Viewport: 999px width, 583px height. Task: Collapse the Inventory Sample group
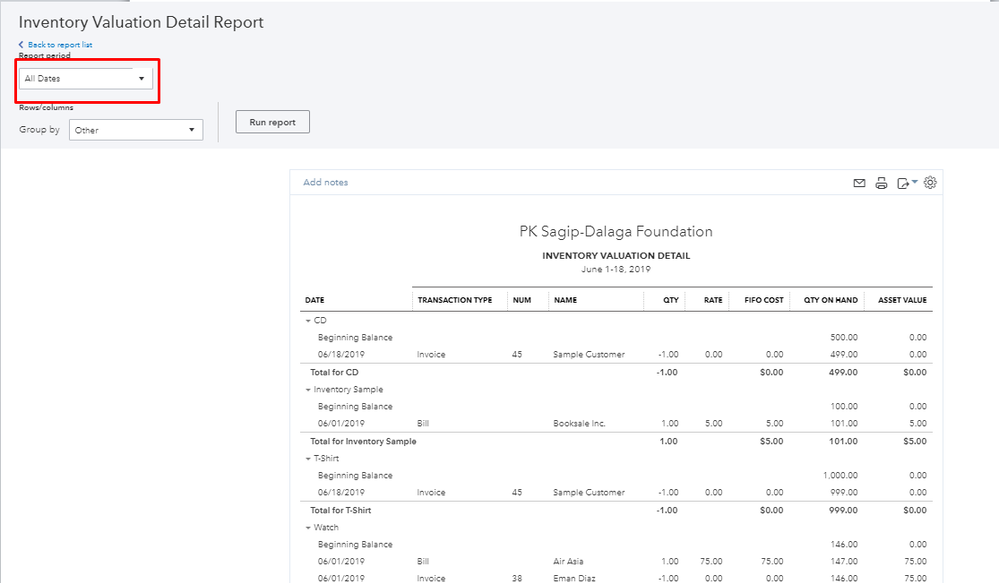(x=308, y=390)
